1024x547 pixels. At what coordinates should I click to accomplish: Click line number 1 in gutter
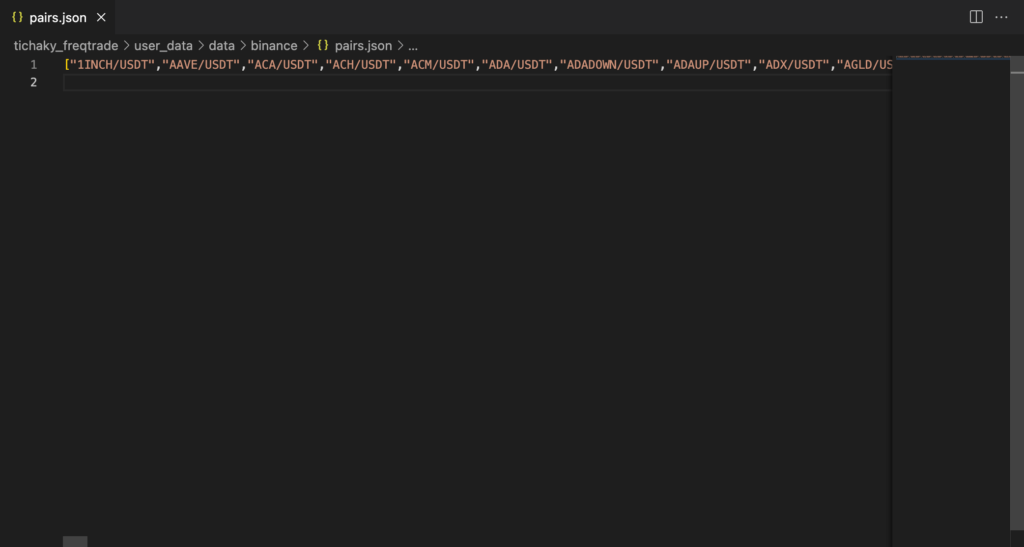(33, 65)
